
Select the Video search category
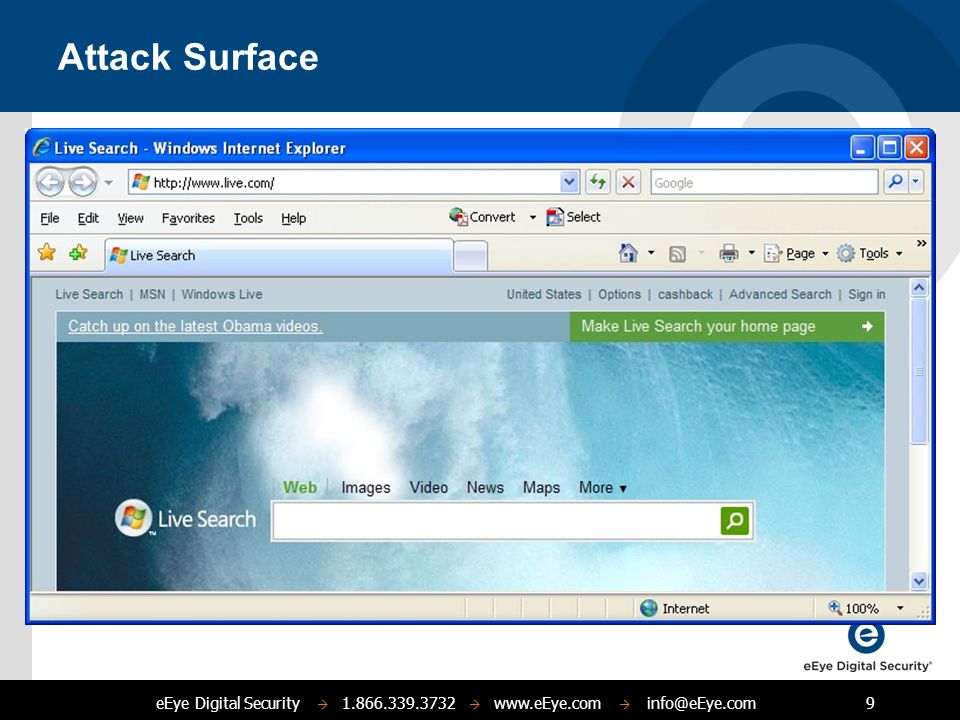tap(429, 487)
